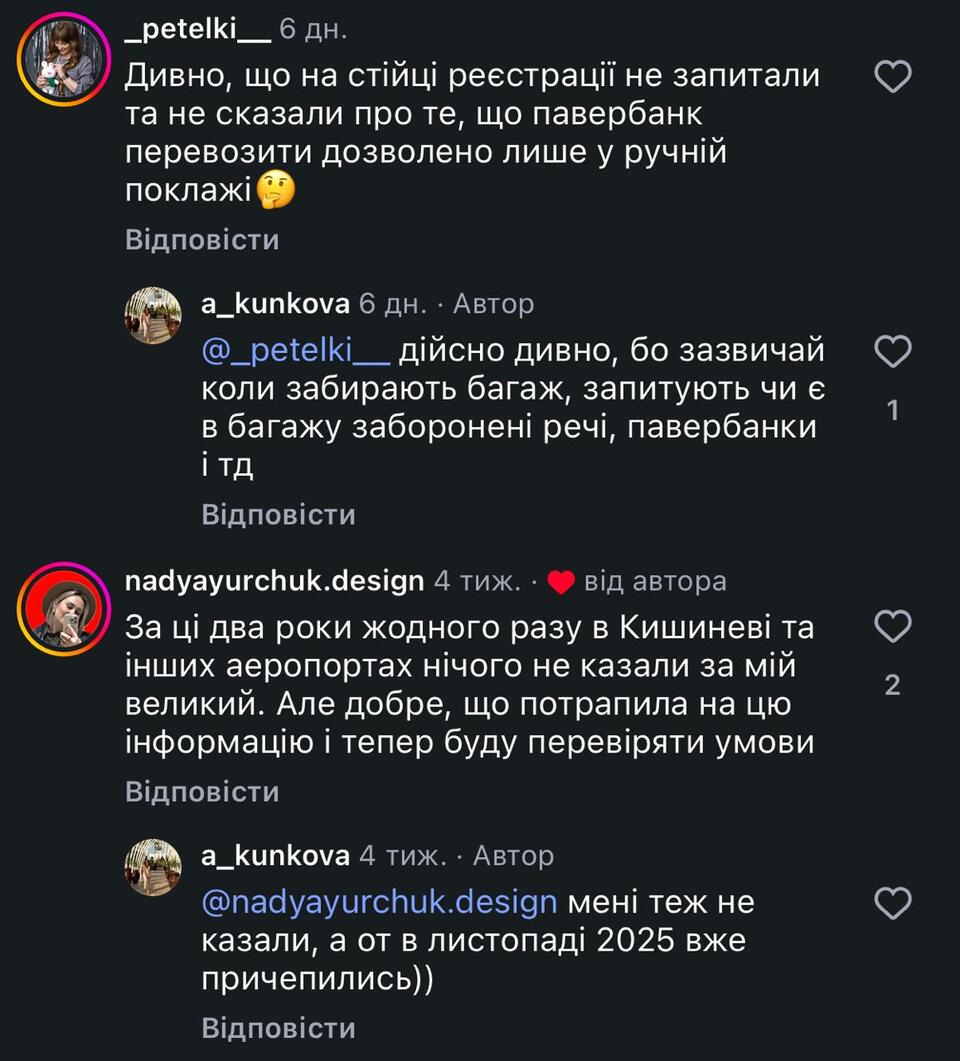Image resolution: width=960 pixels, height=1061 pixels.
Task: Open the nadyayurchuk.design username link
Action: 274,581
